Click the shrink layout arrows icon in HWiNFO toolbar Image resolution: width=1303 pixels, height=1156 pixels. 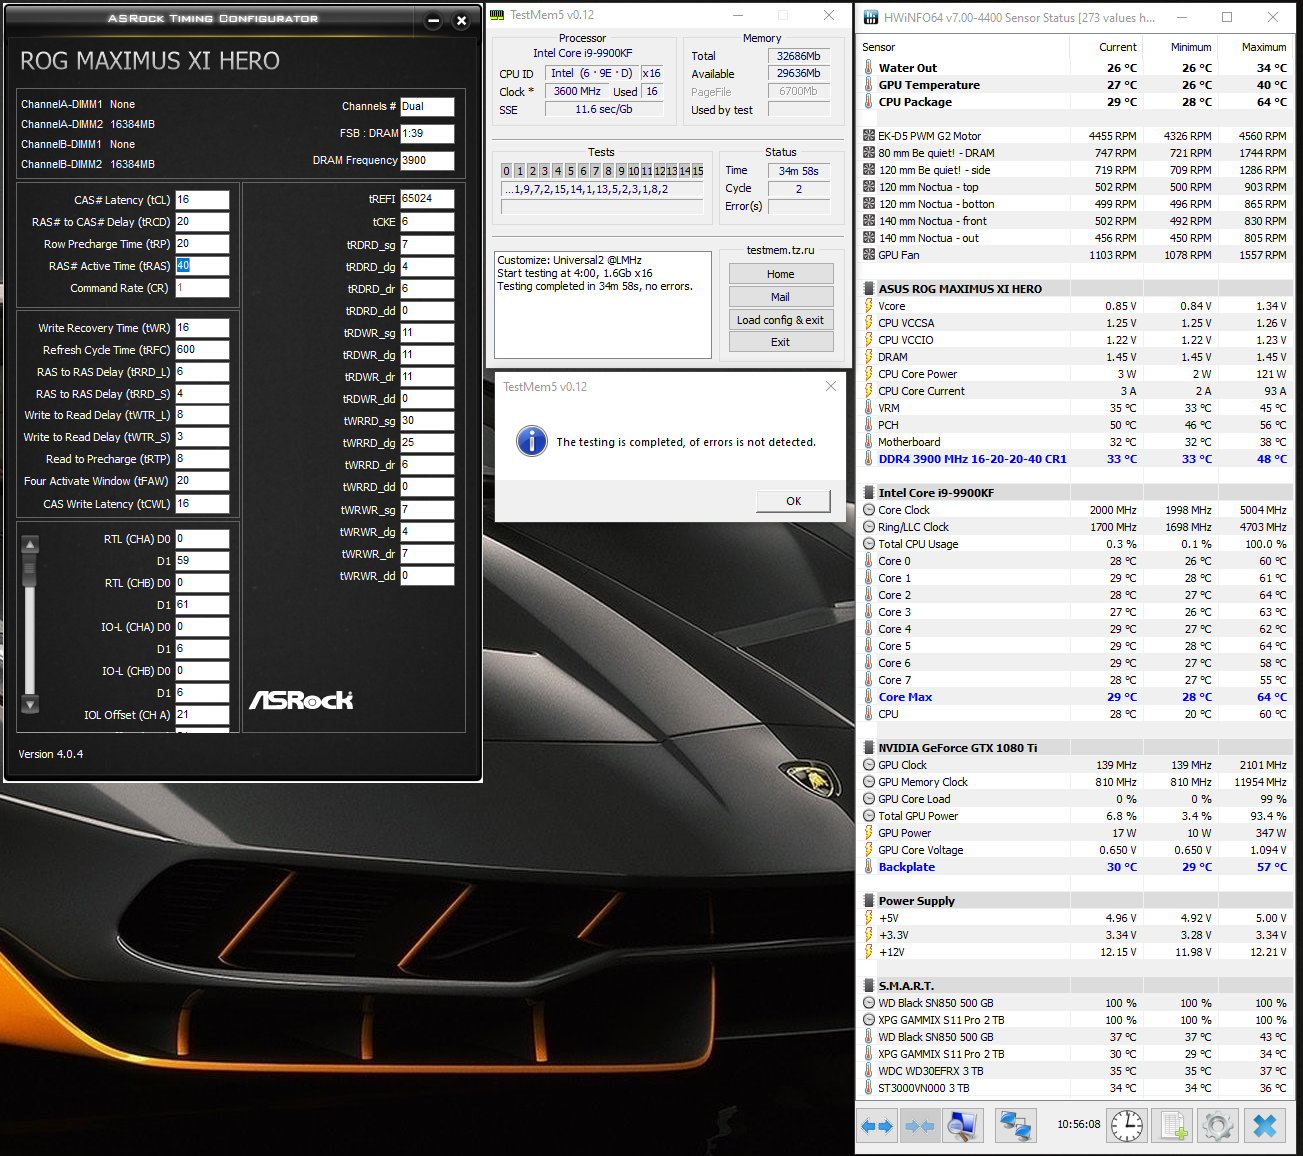(919, 1126)
